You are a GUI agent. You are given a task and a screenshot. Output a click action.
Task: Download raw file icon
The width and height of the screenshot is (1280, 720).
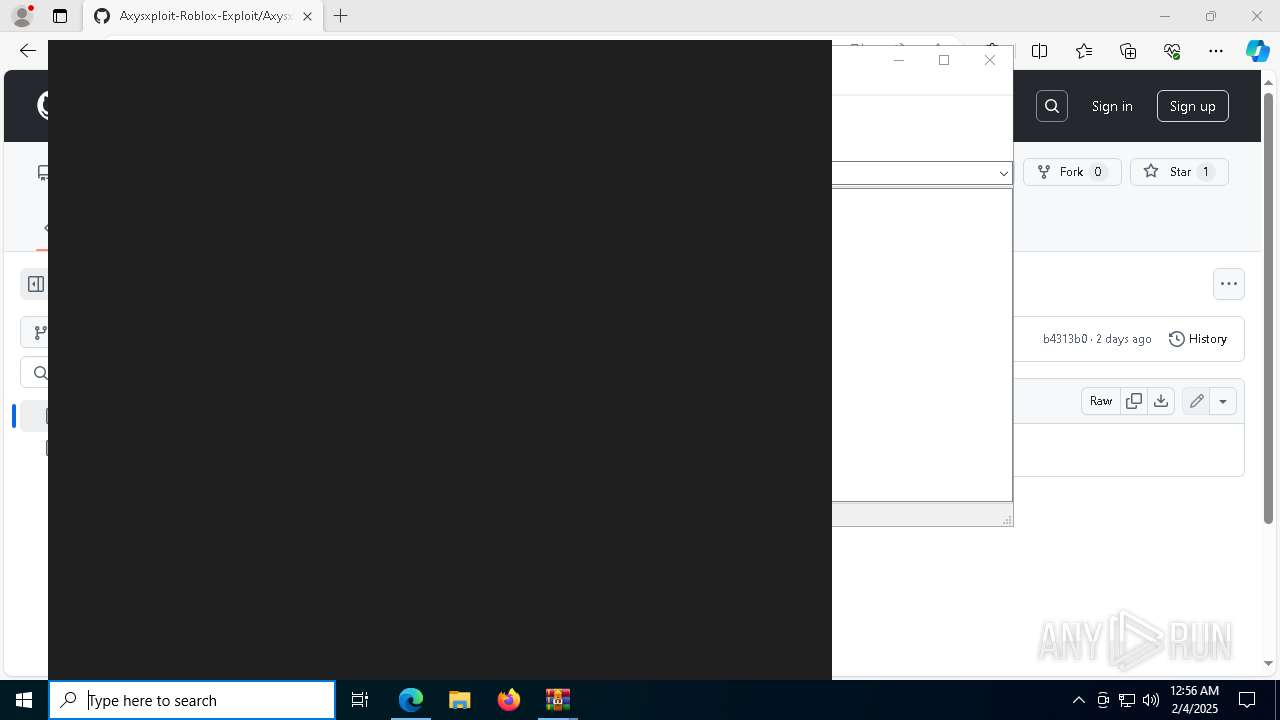pyautogui.click(x=1160, y=401)
